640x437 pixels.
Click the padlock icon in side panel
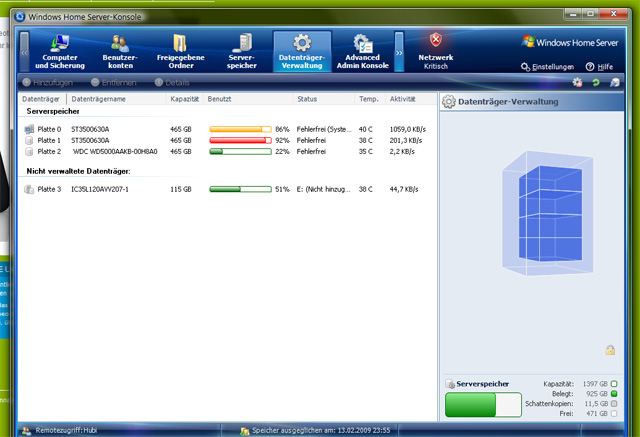click(x=610, y=350)
